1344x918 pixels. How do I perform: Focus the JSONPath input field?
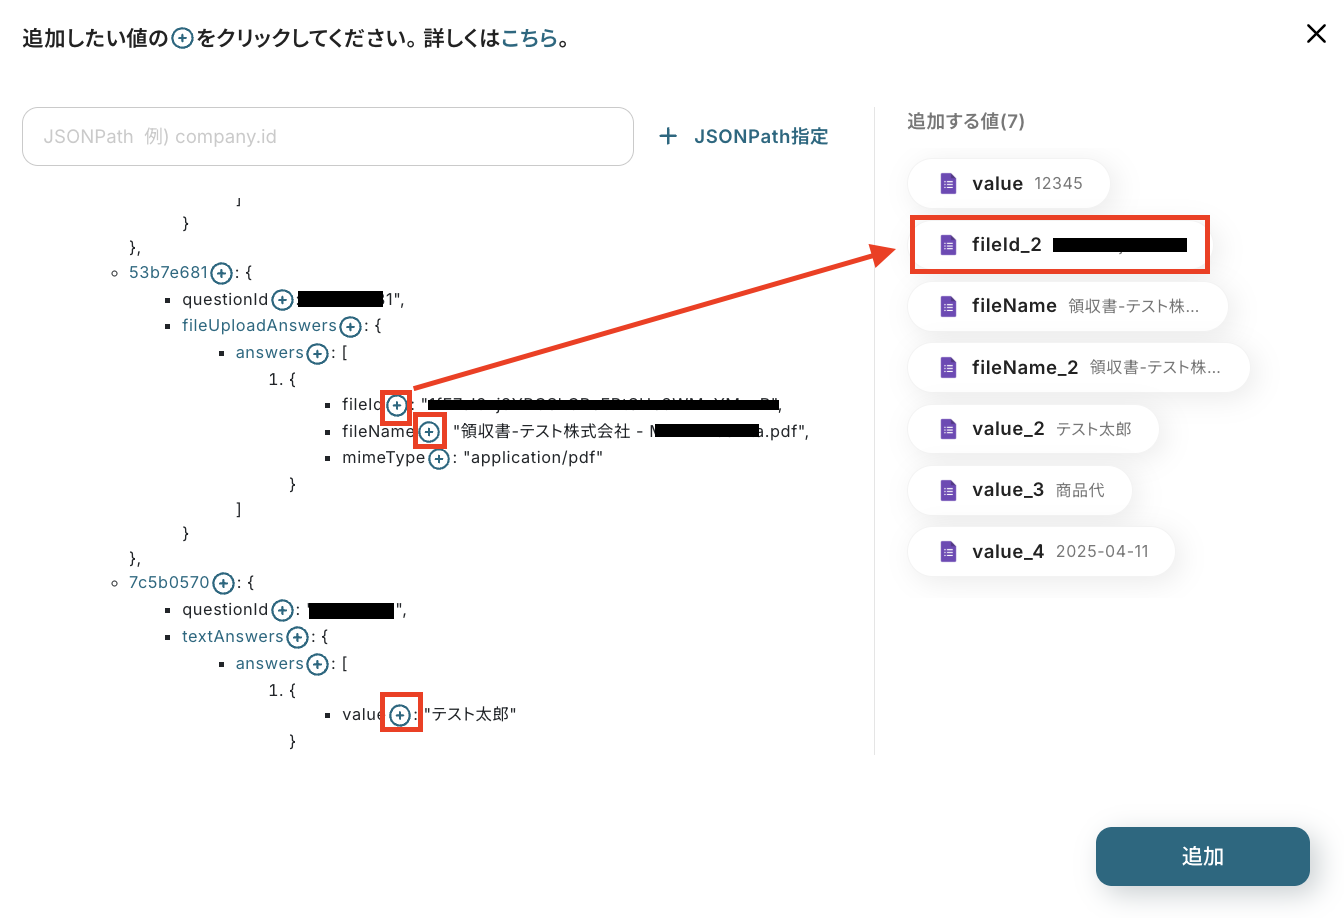[x=328, y=136]
